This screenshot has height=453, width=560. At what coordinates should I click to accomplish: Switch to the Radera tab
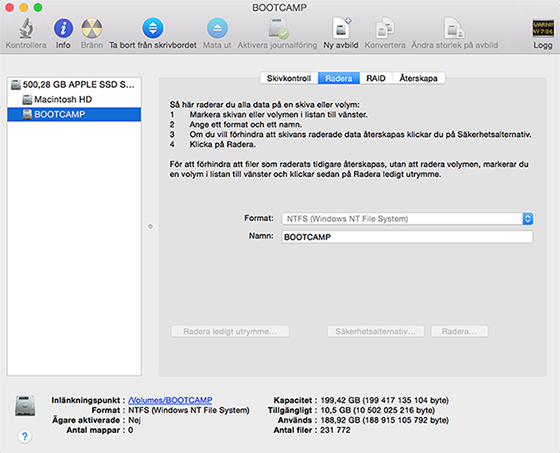[339, 78]
